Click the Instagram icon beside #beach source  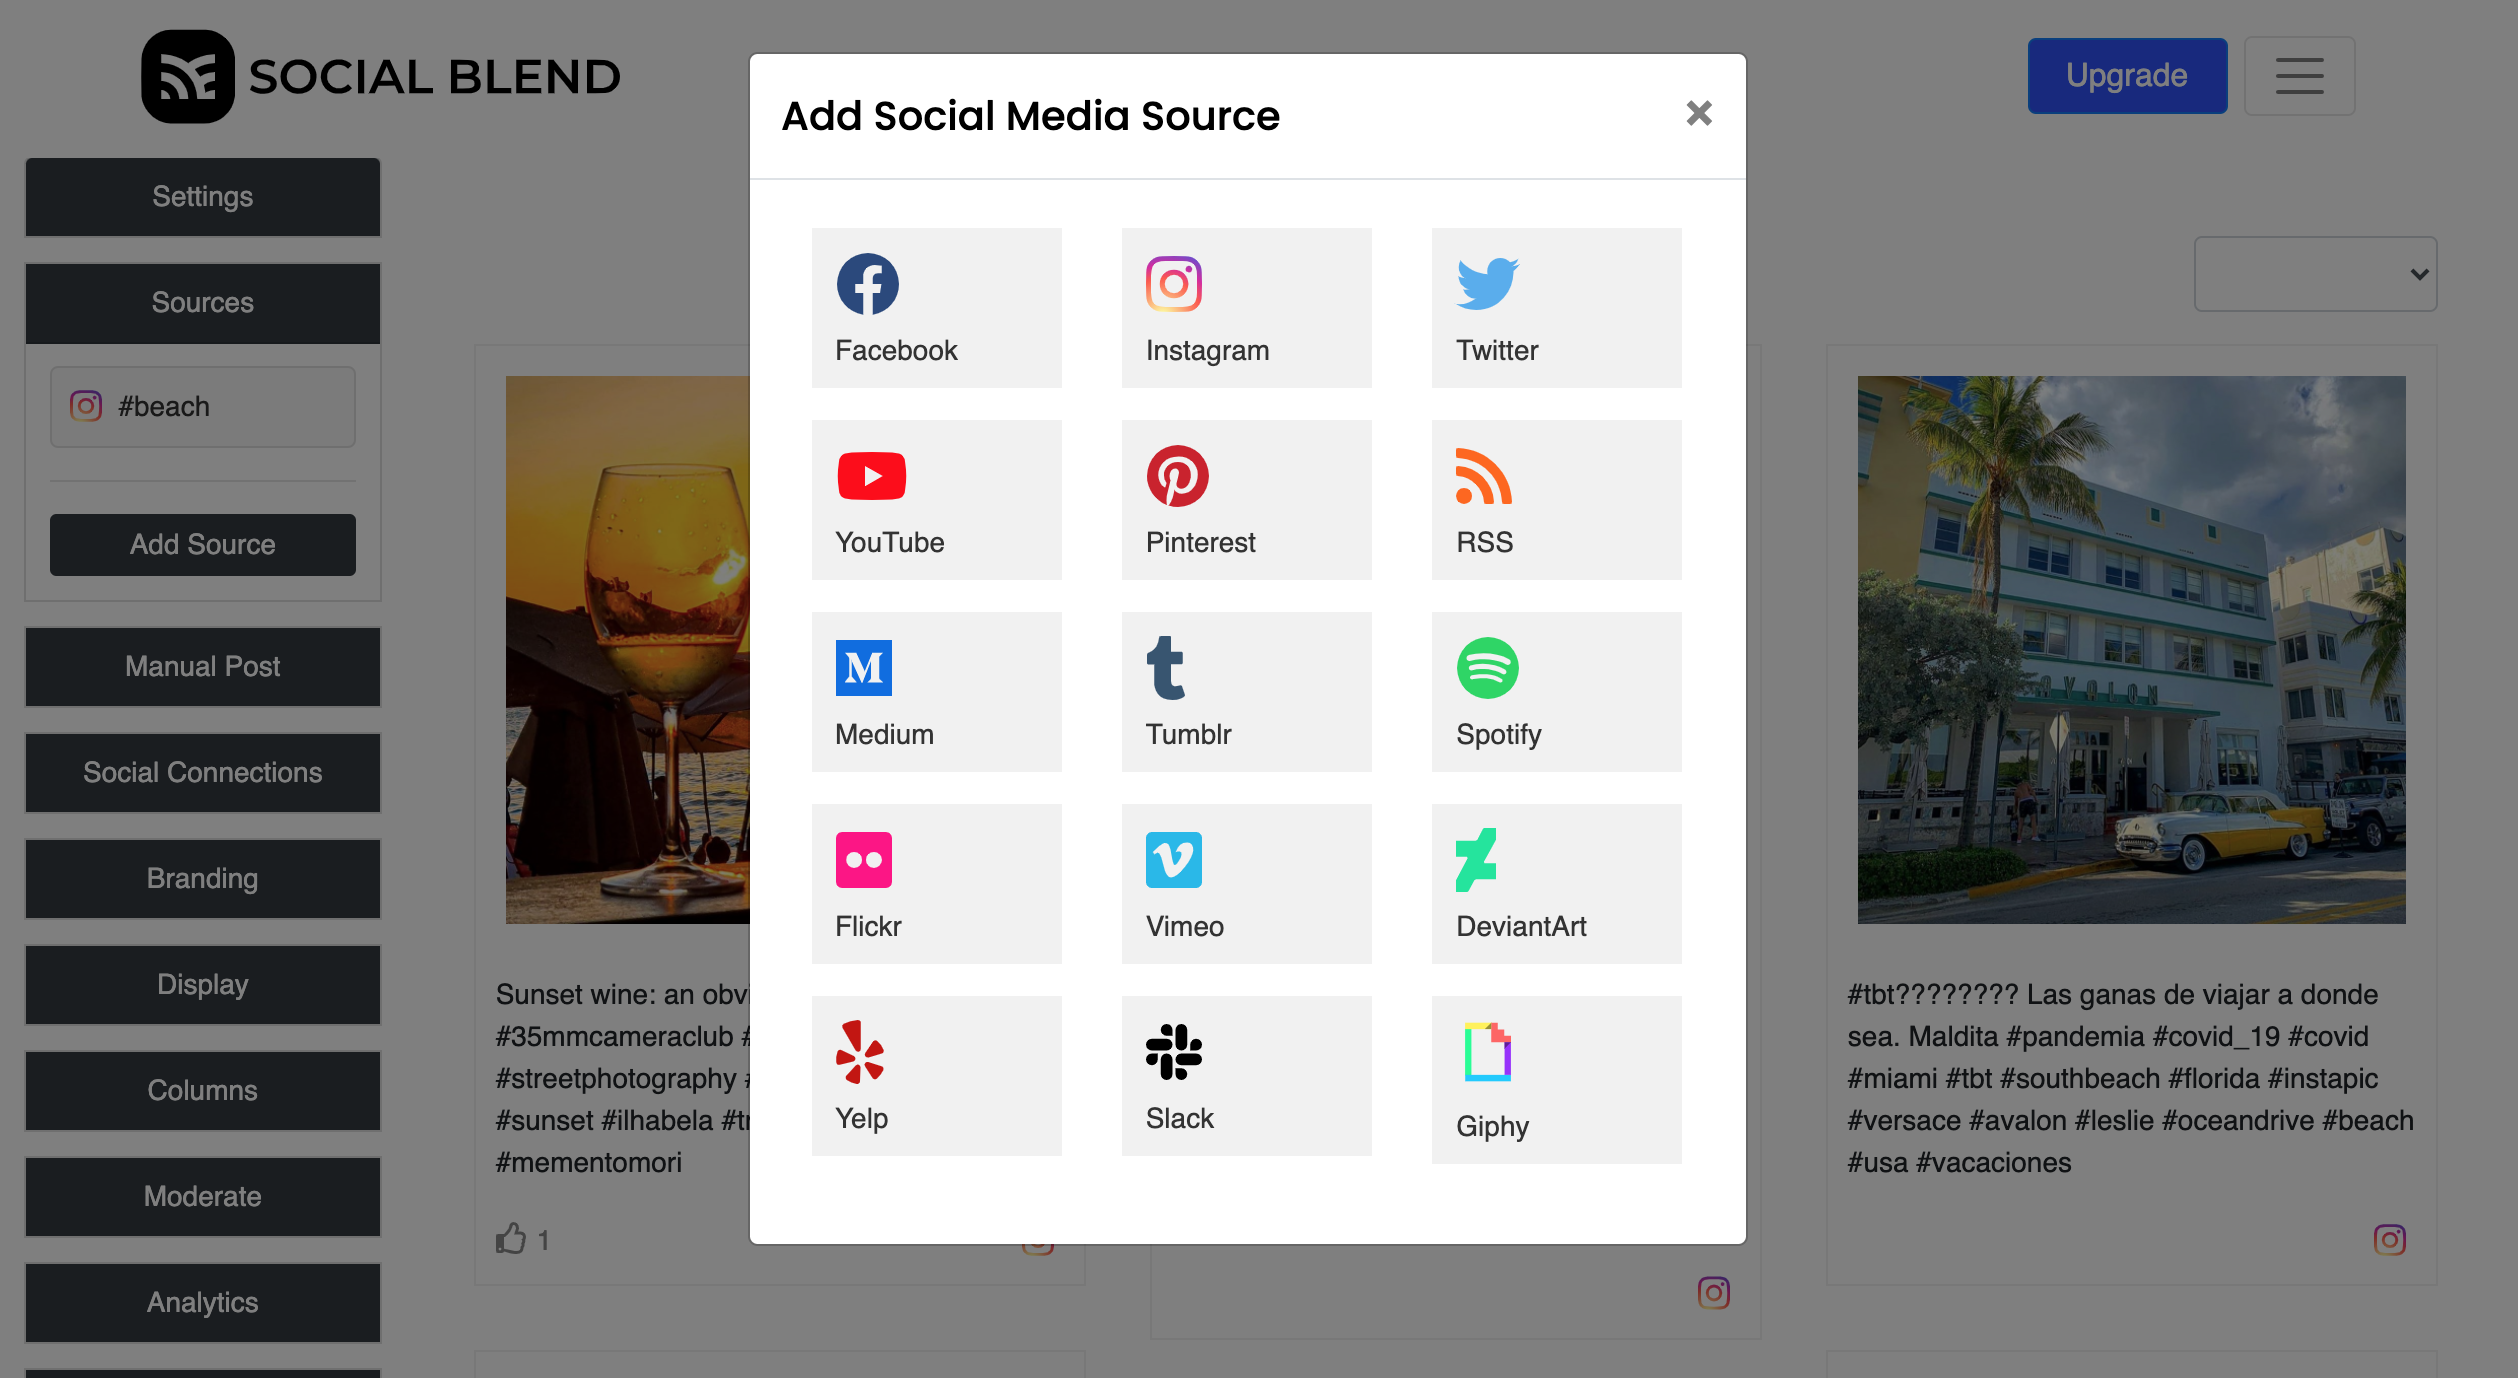pos(86,406)
